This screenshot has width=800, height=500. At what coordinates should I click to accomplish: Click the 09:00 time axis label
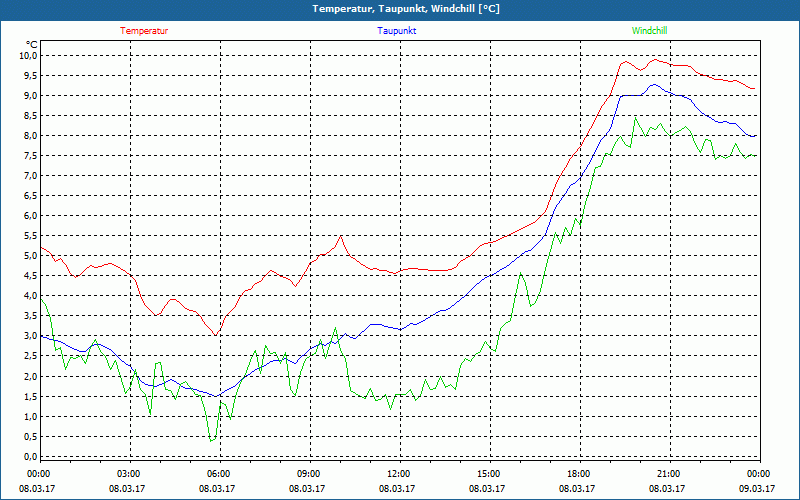point(310,474)
